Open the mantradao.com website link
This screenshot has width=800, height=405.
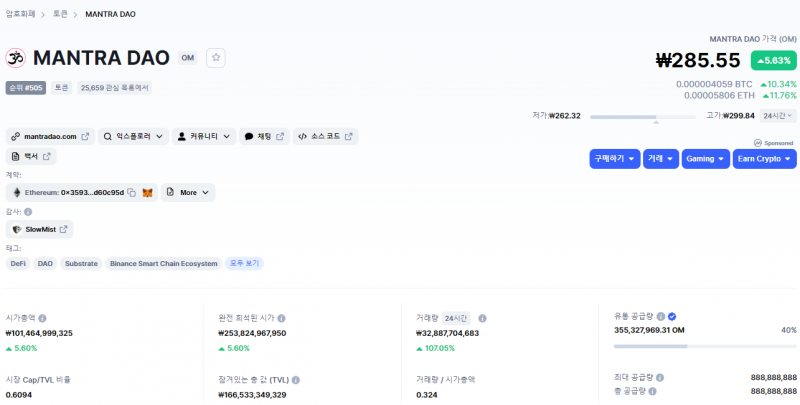[50, 136]
